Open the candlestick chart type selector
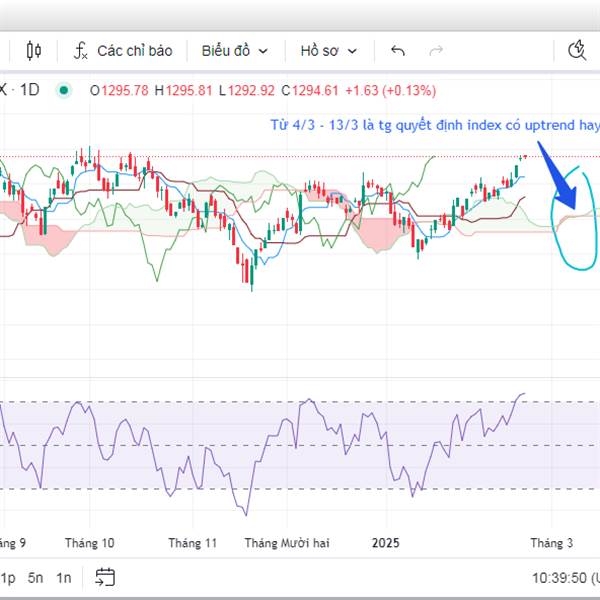Viewport: 600px width, 600px height. pos(34,51)
